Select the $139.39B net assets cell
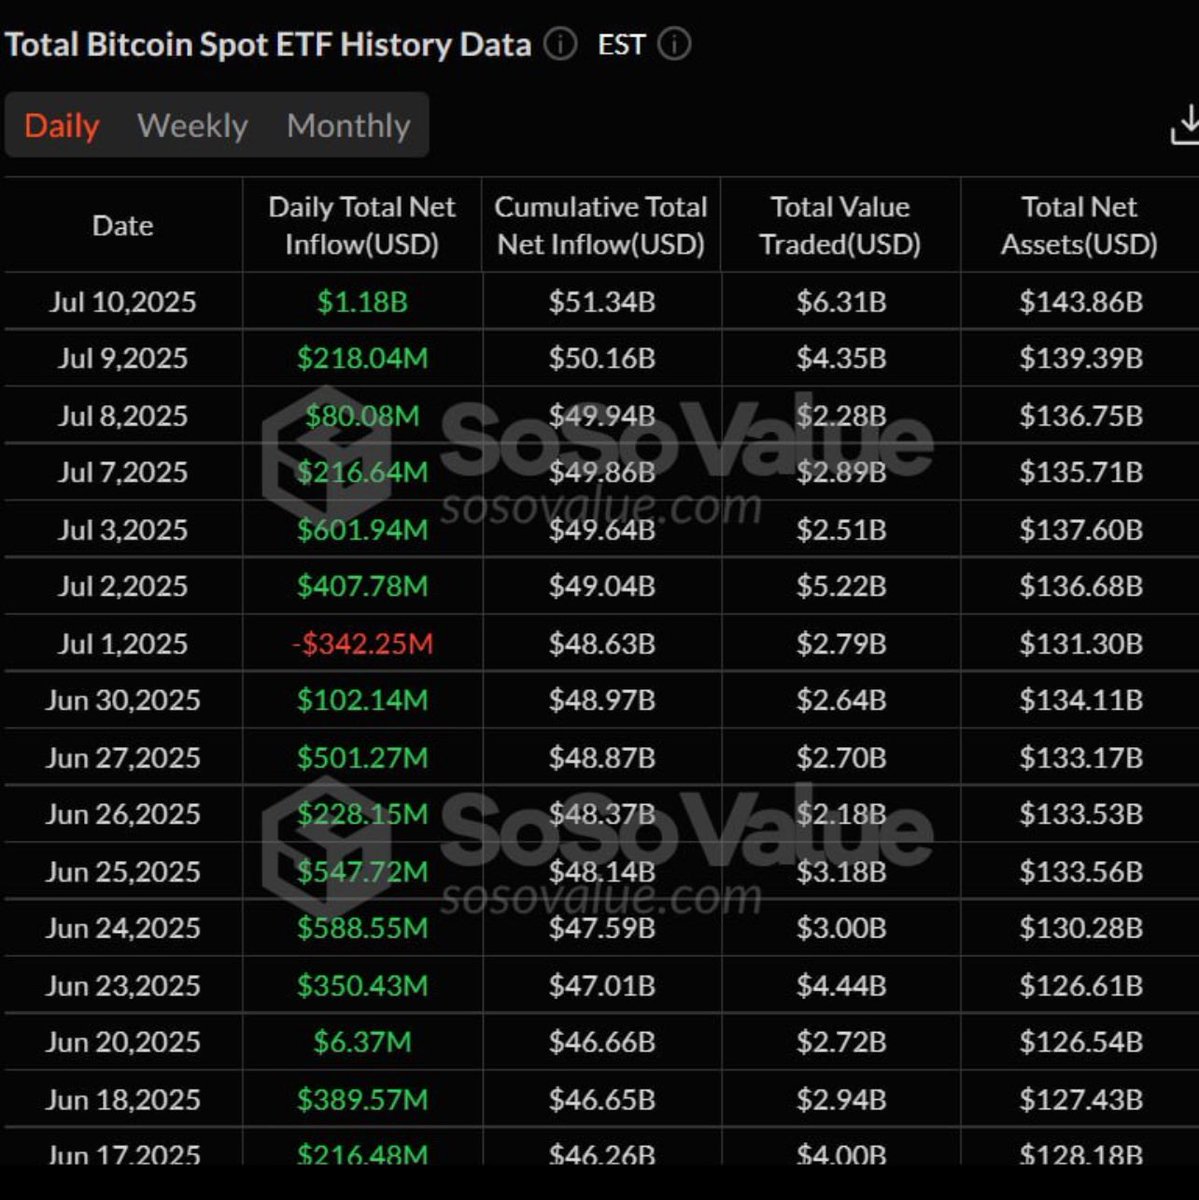This screenshot has width=1199, height=1200. pyautogui.click(x=1081, y=359)
